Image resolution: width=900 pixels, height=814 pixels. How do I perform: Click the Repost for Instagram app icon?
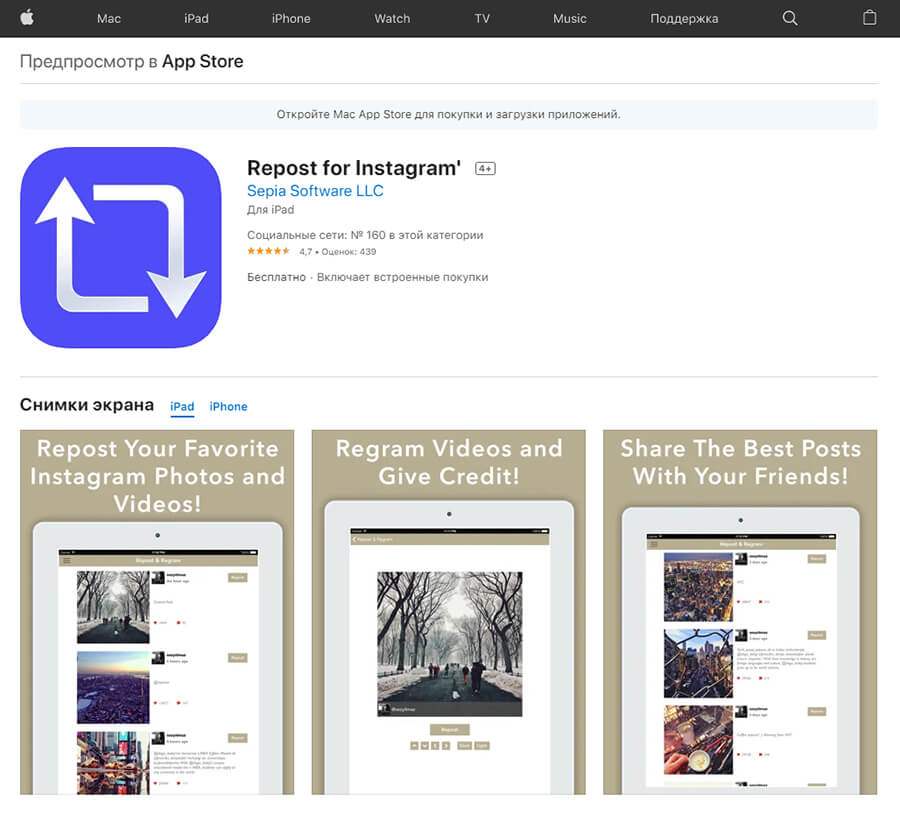[121, 247]
